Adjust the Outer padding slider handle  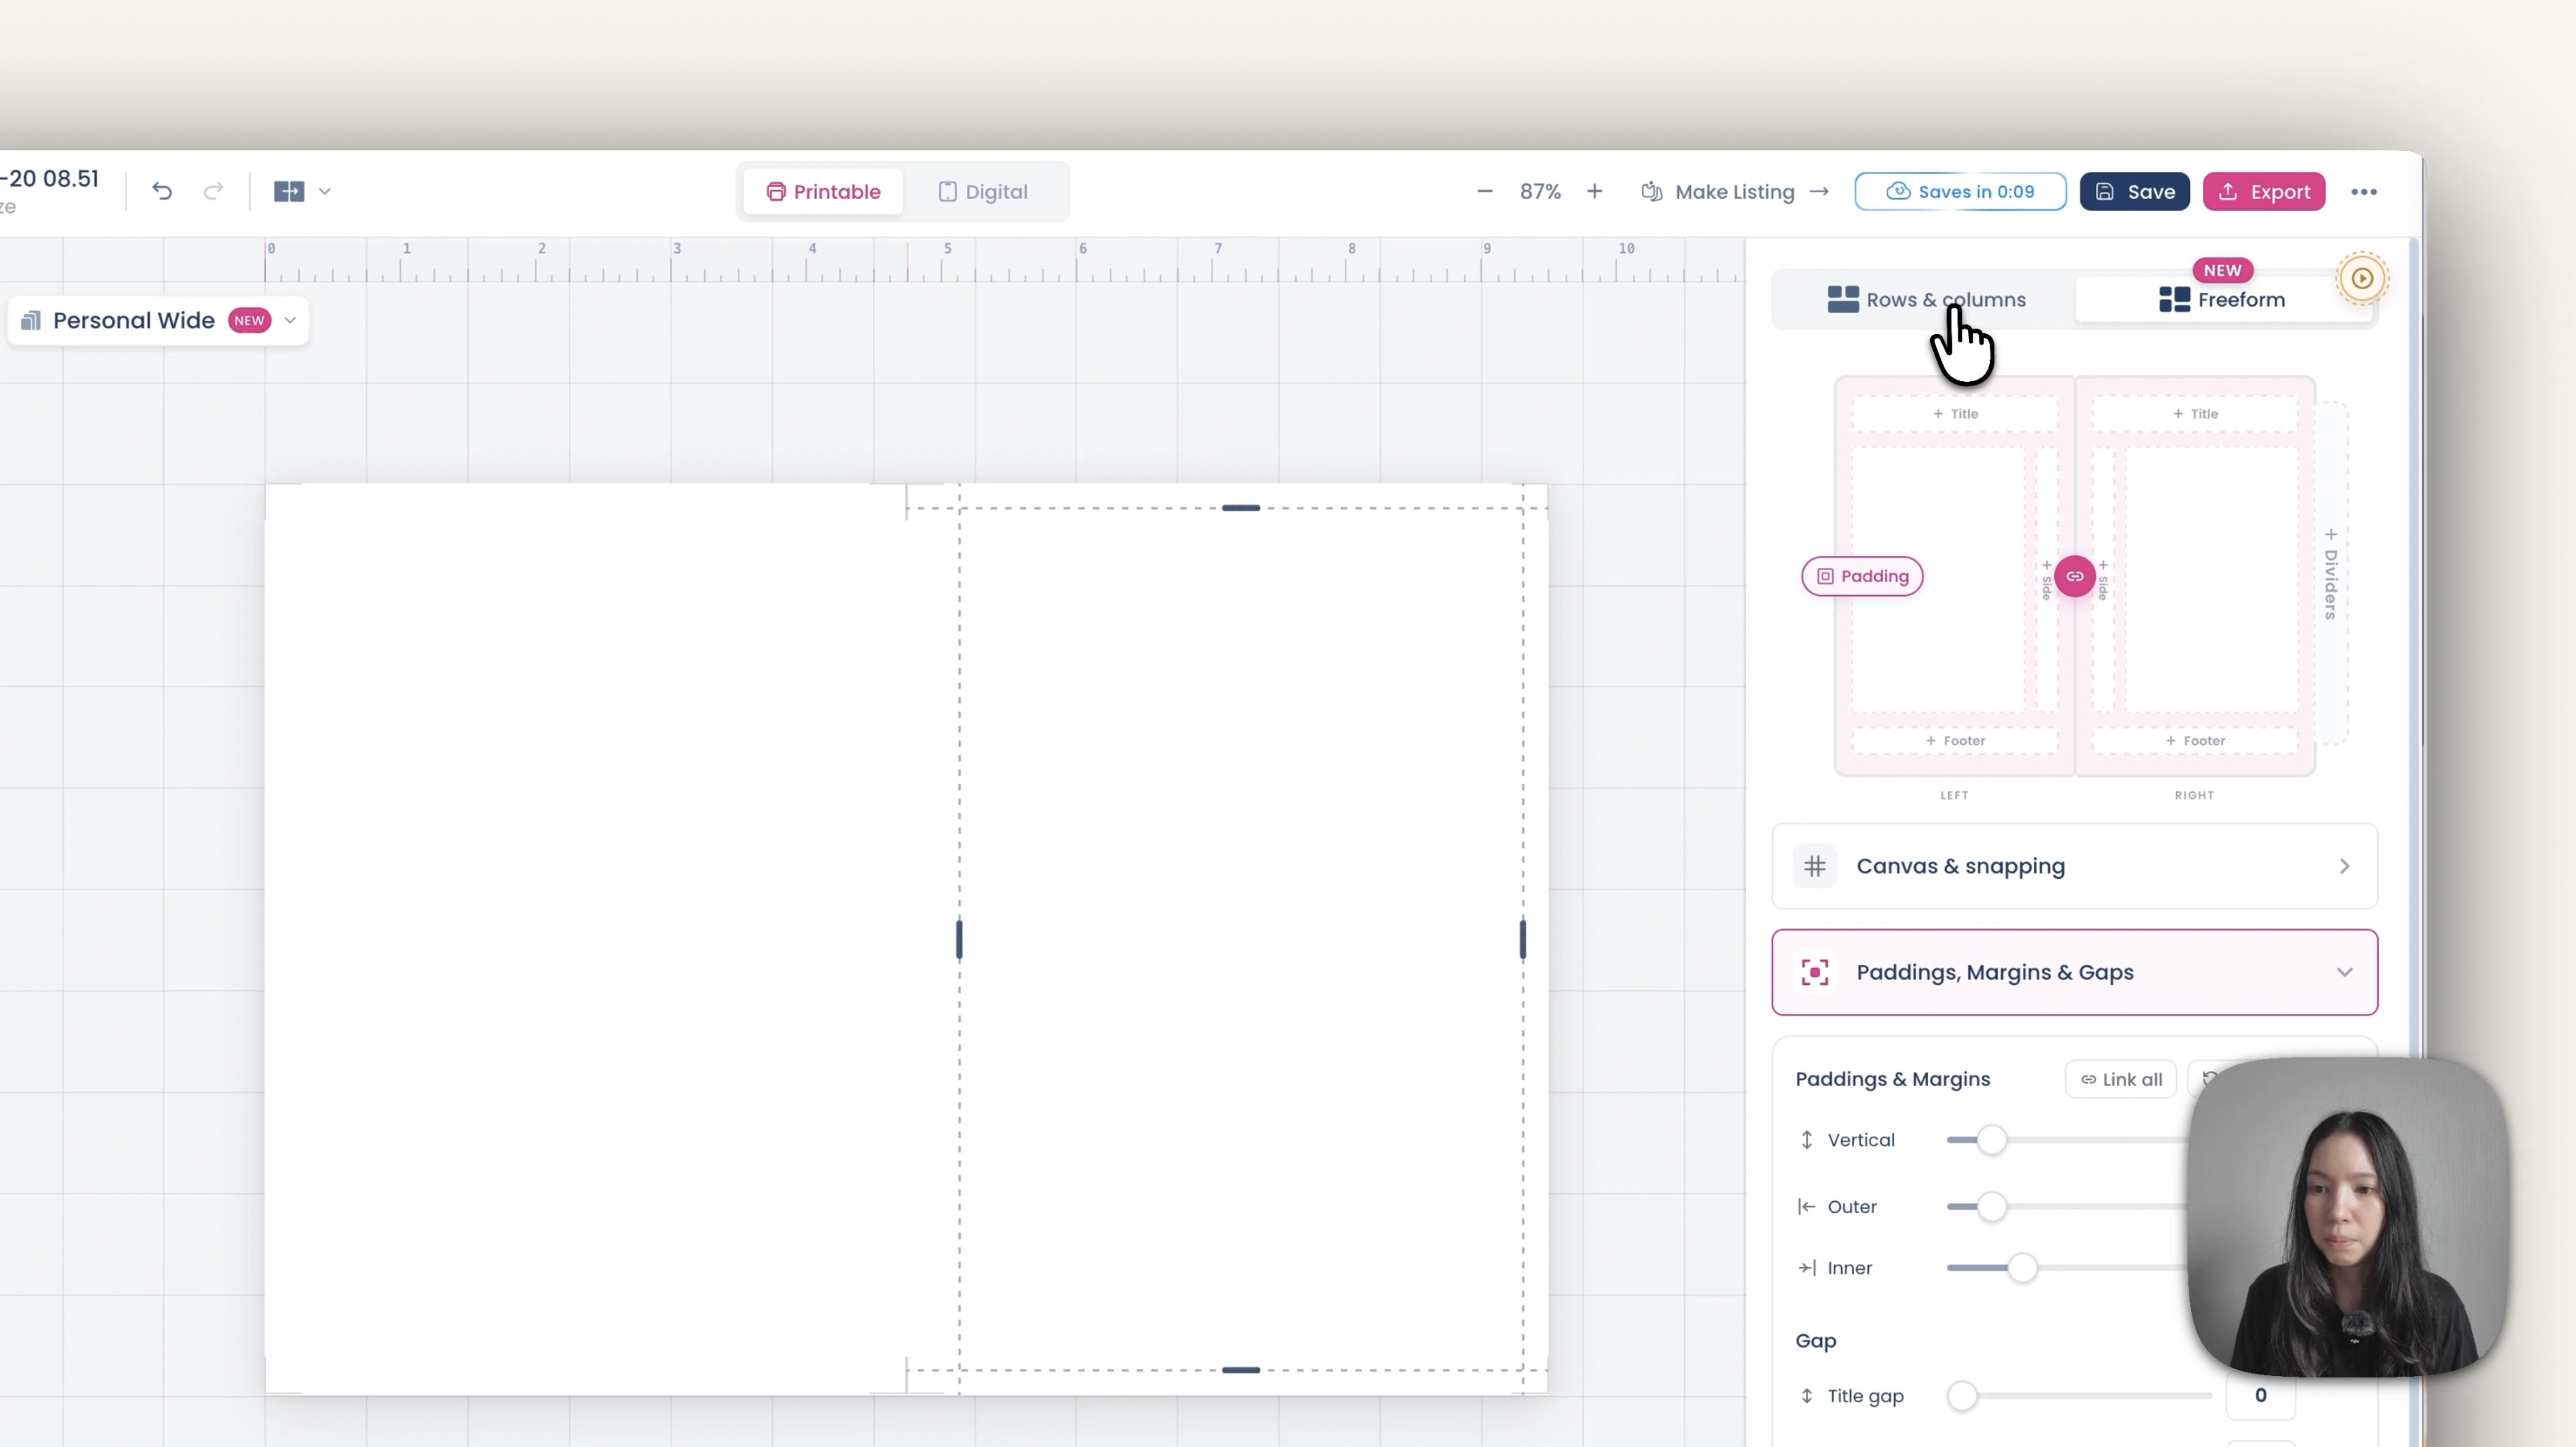(1991, 1207)
